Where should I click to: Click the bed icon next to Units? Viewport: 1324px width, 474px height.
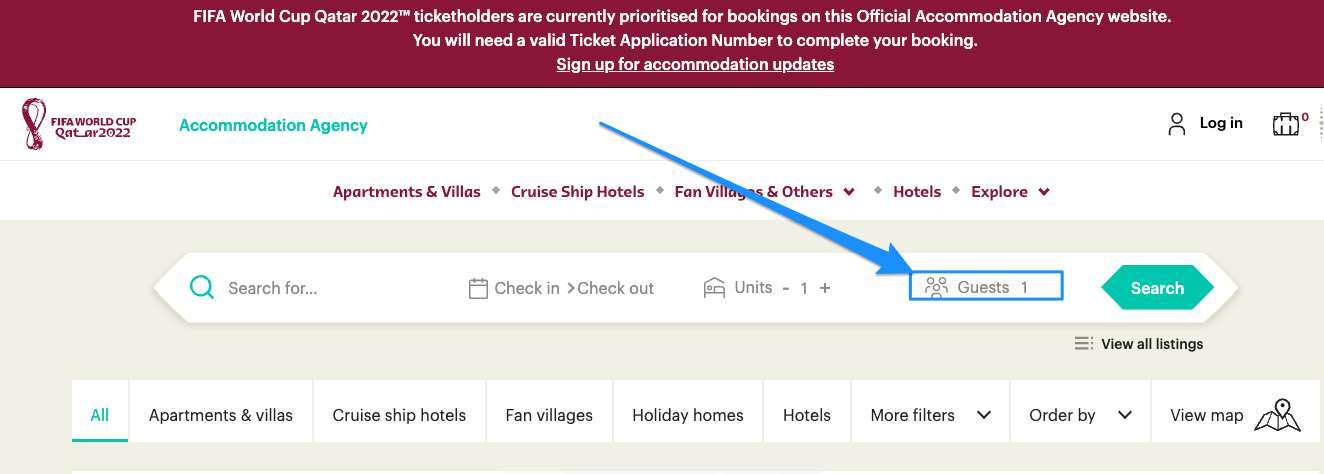click(714, 288)
